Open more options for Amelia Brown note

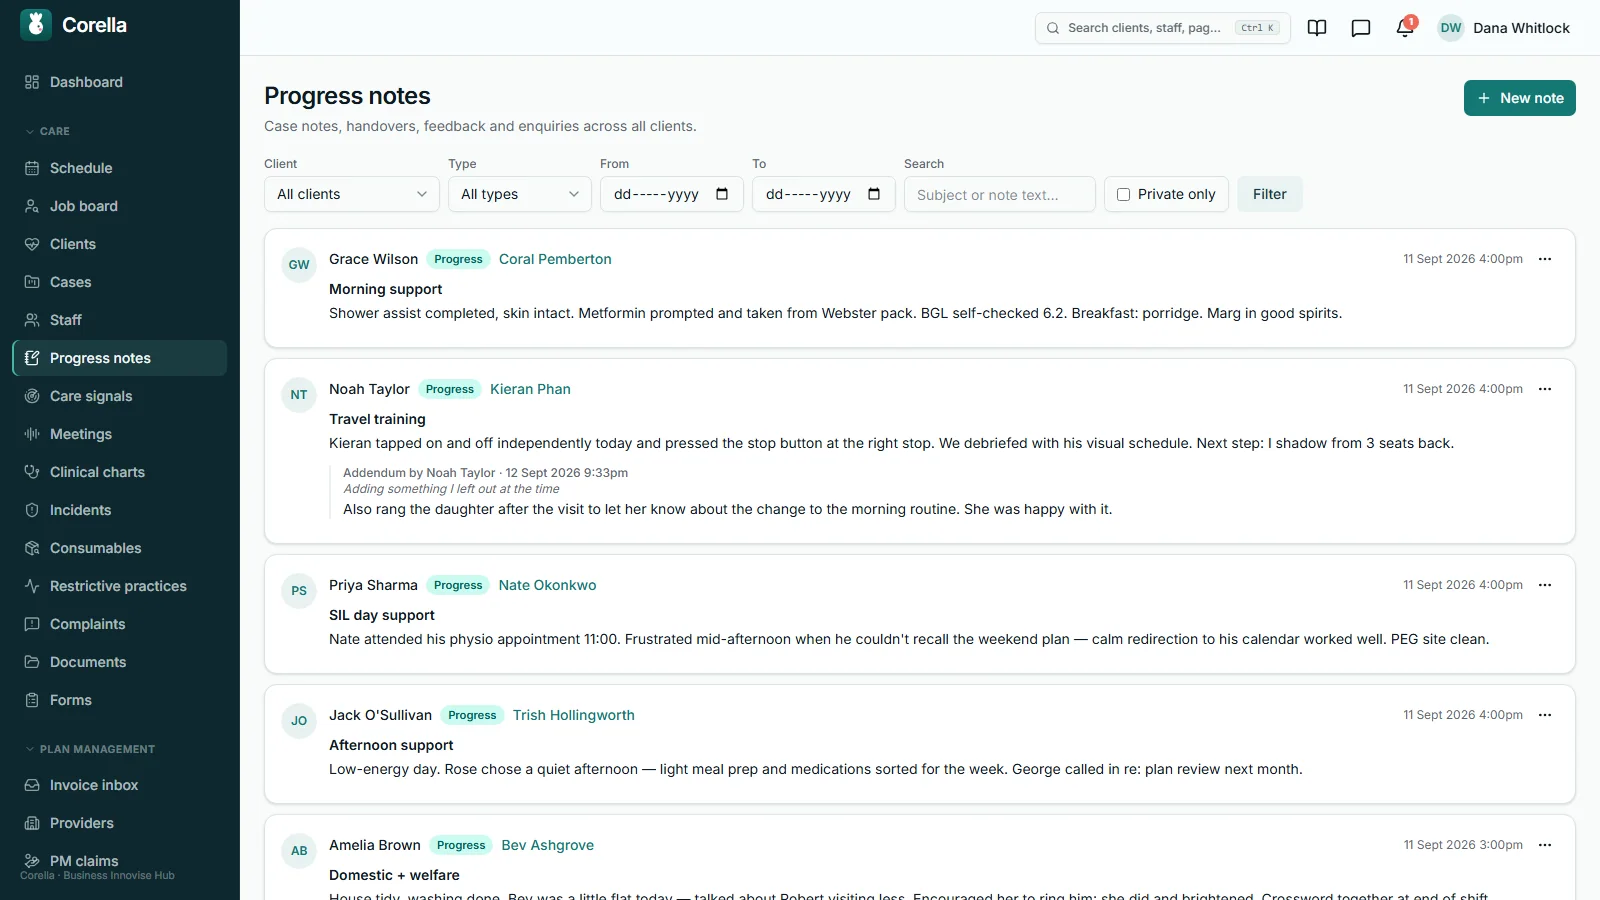coord(1545,845)
